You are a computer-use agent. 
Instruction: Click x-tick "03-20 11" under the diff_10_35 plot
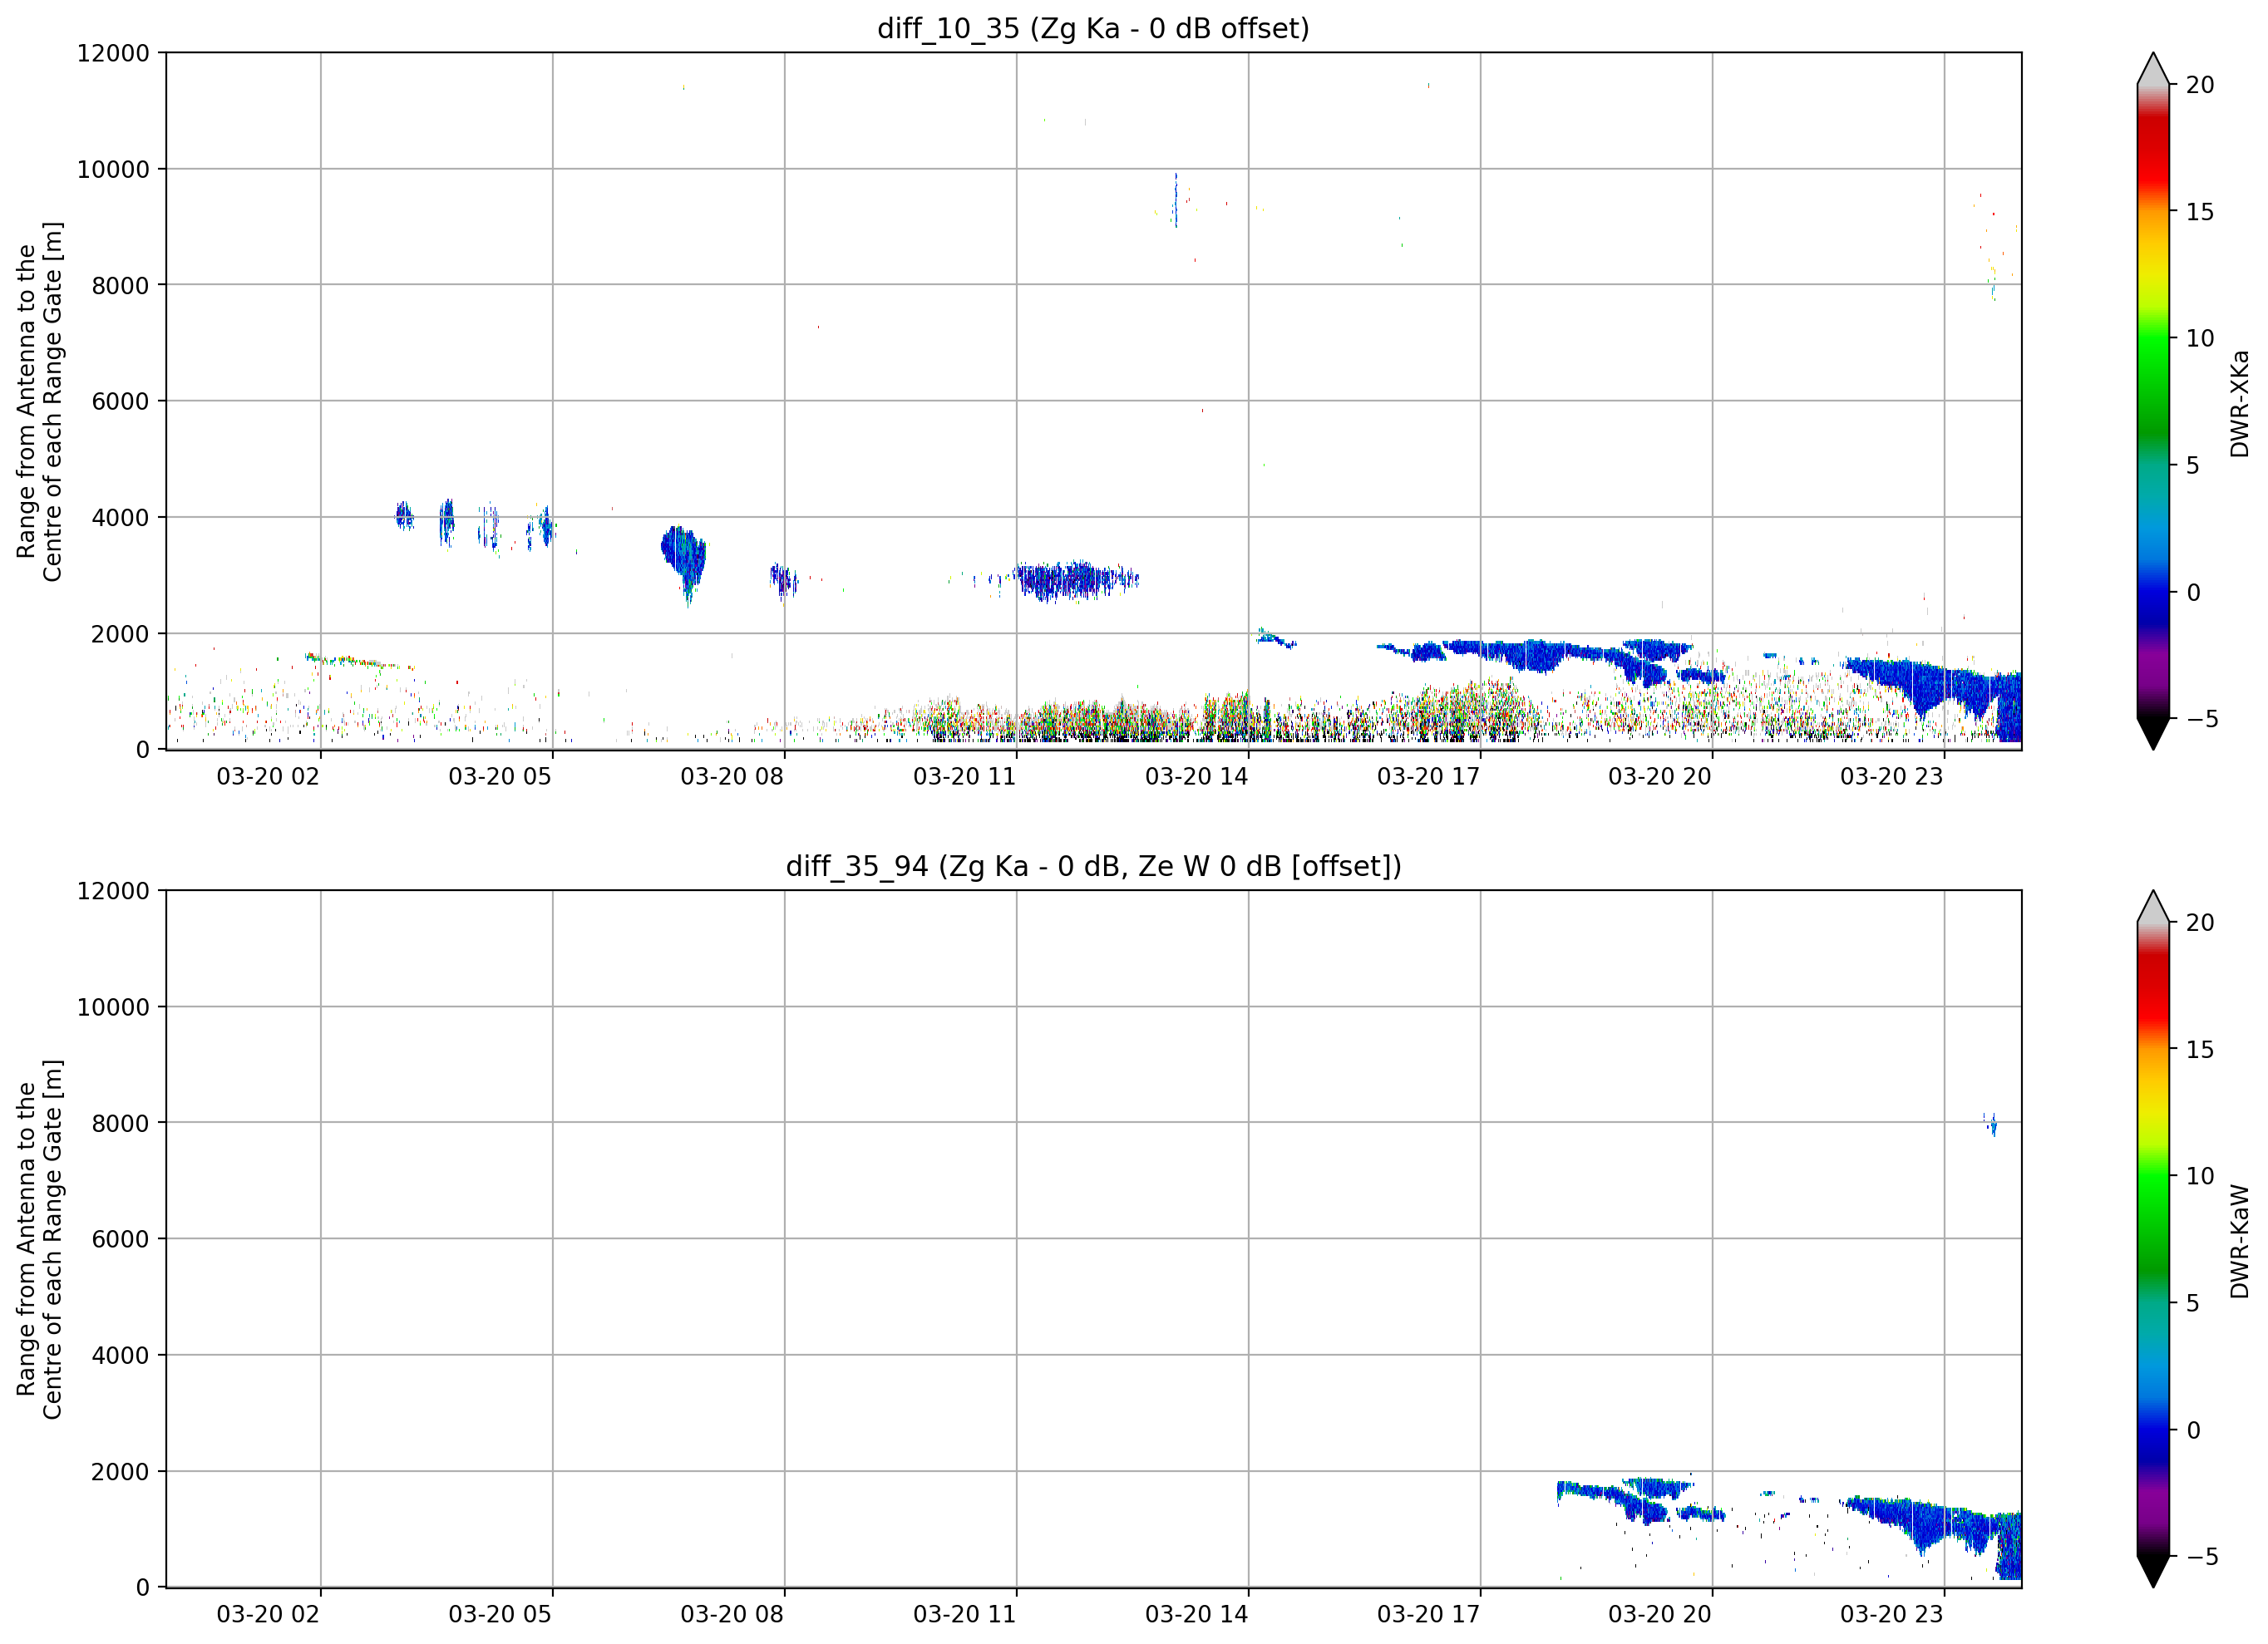pos(964,777)
